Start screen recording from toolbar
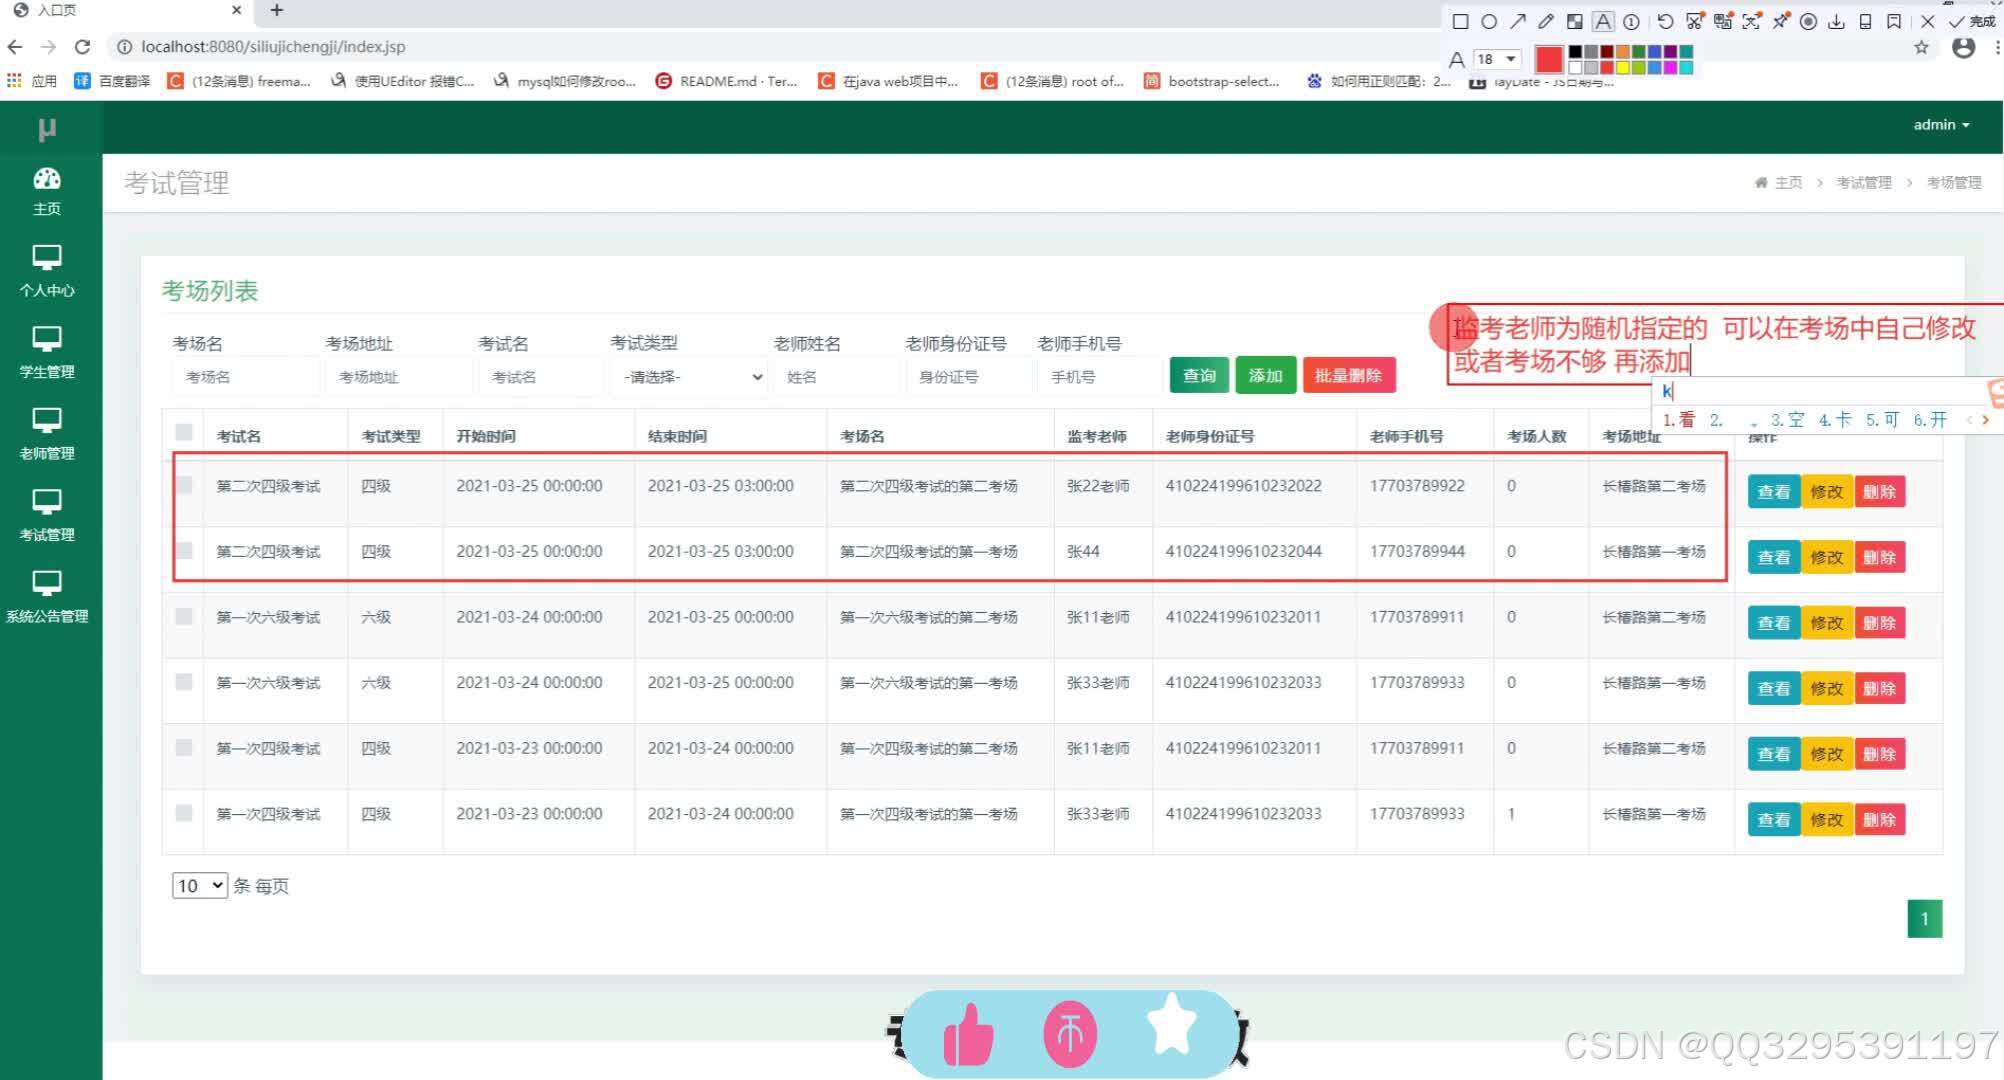The image size is (2004, 1080). click(1808, 21)
